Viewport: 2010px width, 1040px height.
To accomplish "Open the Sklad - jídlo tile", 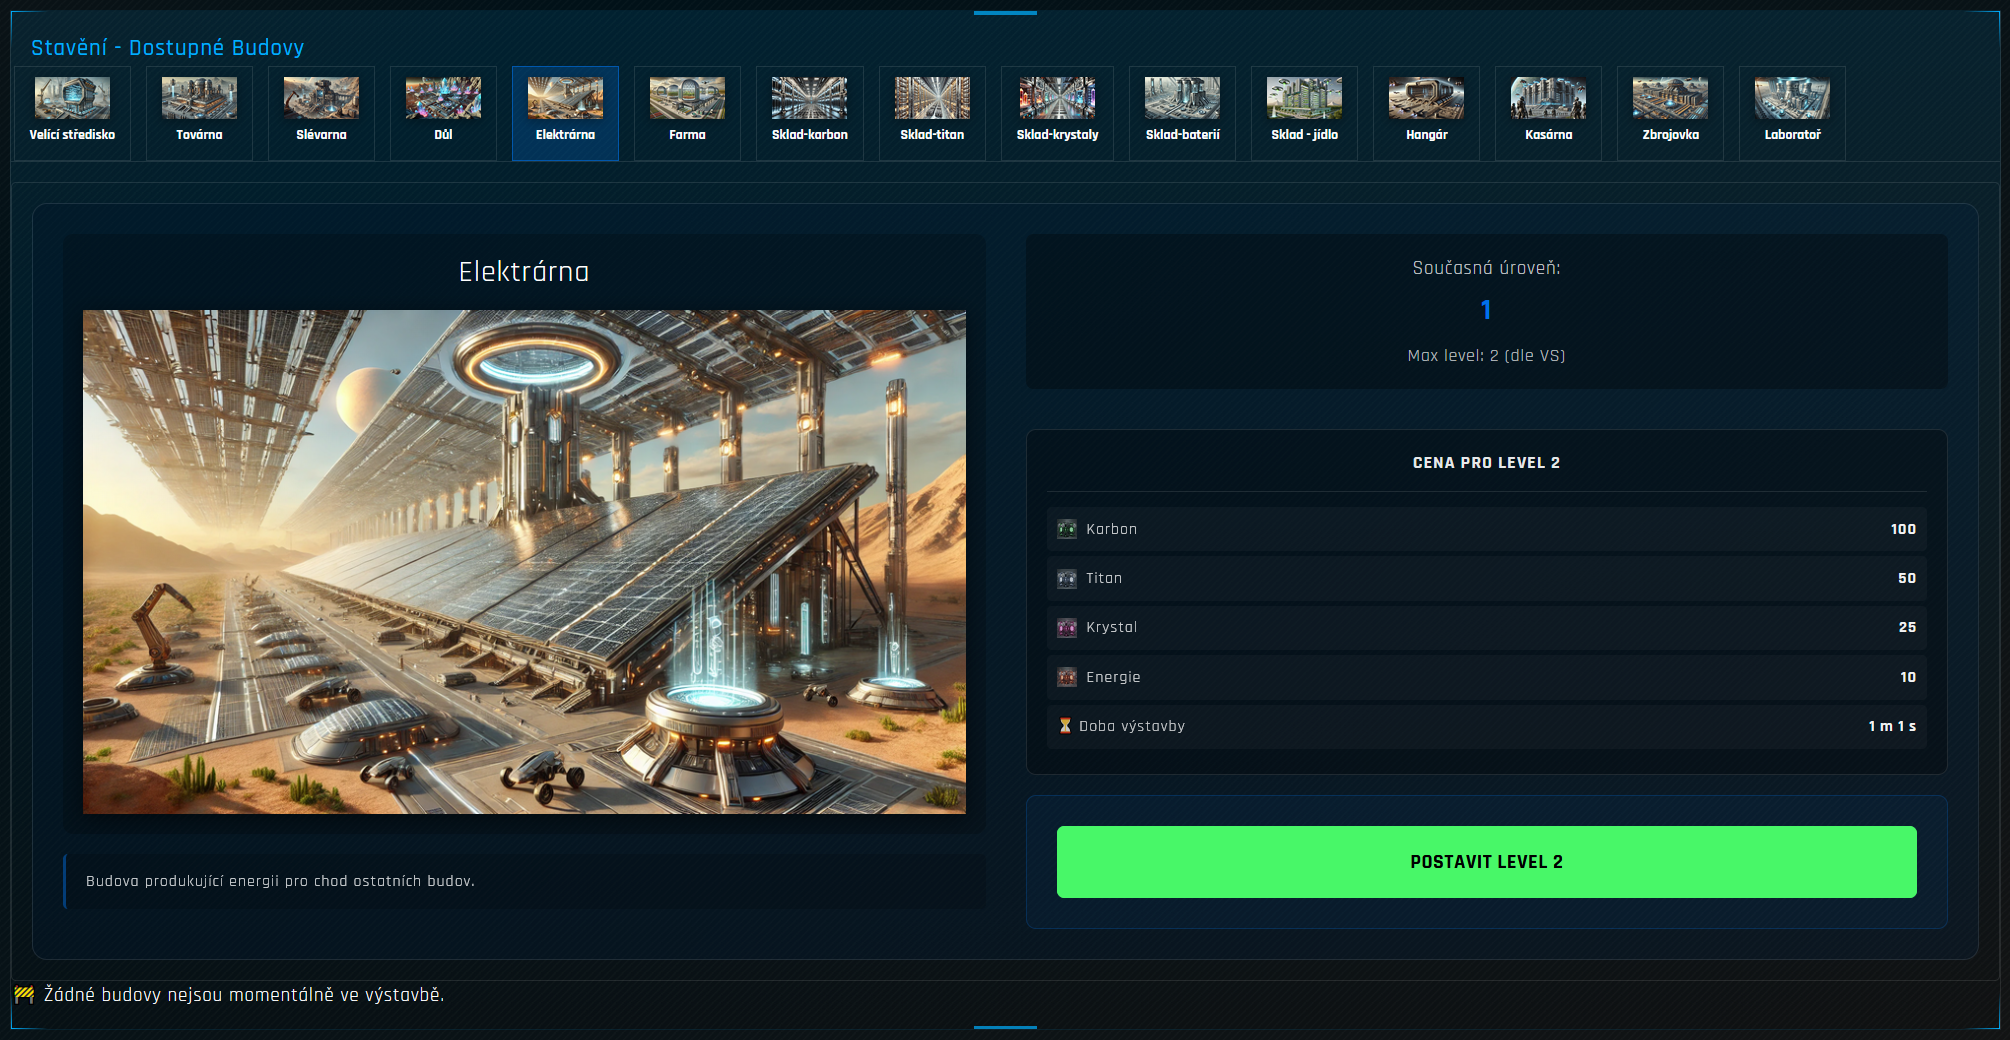I will point(1304,112).
